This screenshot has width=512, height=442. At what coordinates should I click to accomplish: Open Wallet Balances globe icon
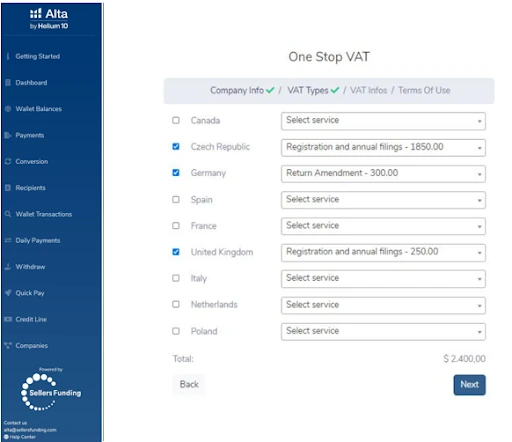(8, 109)
